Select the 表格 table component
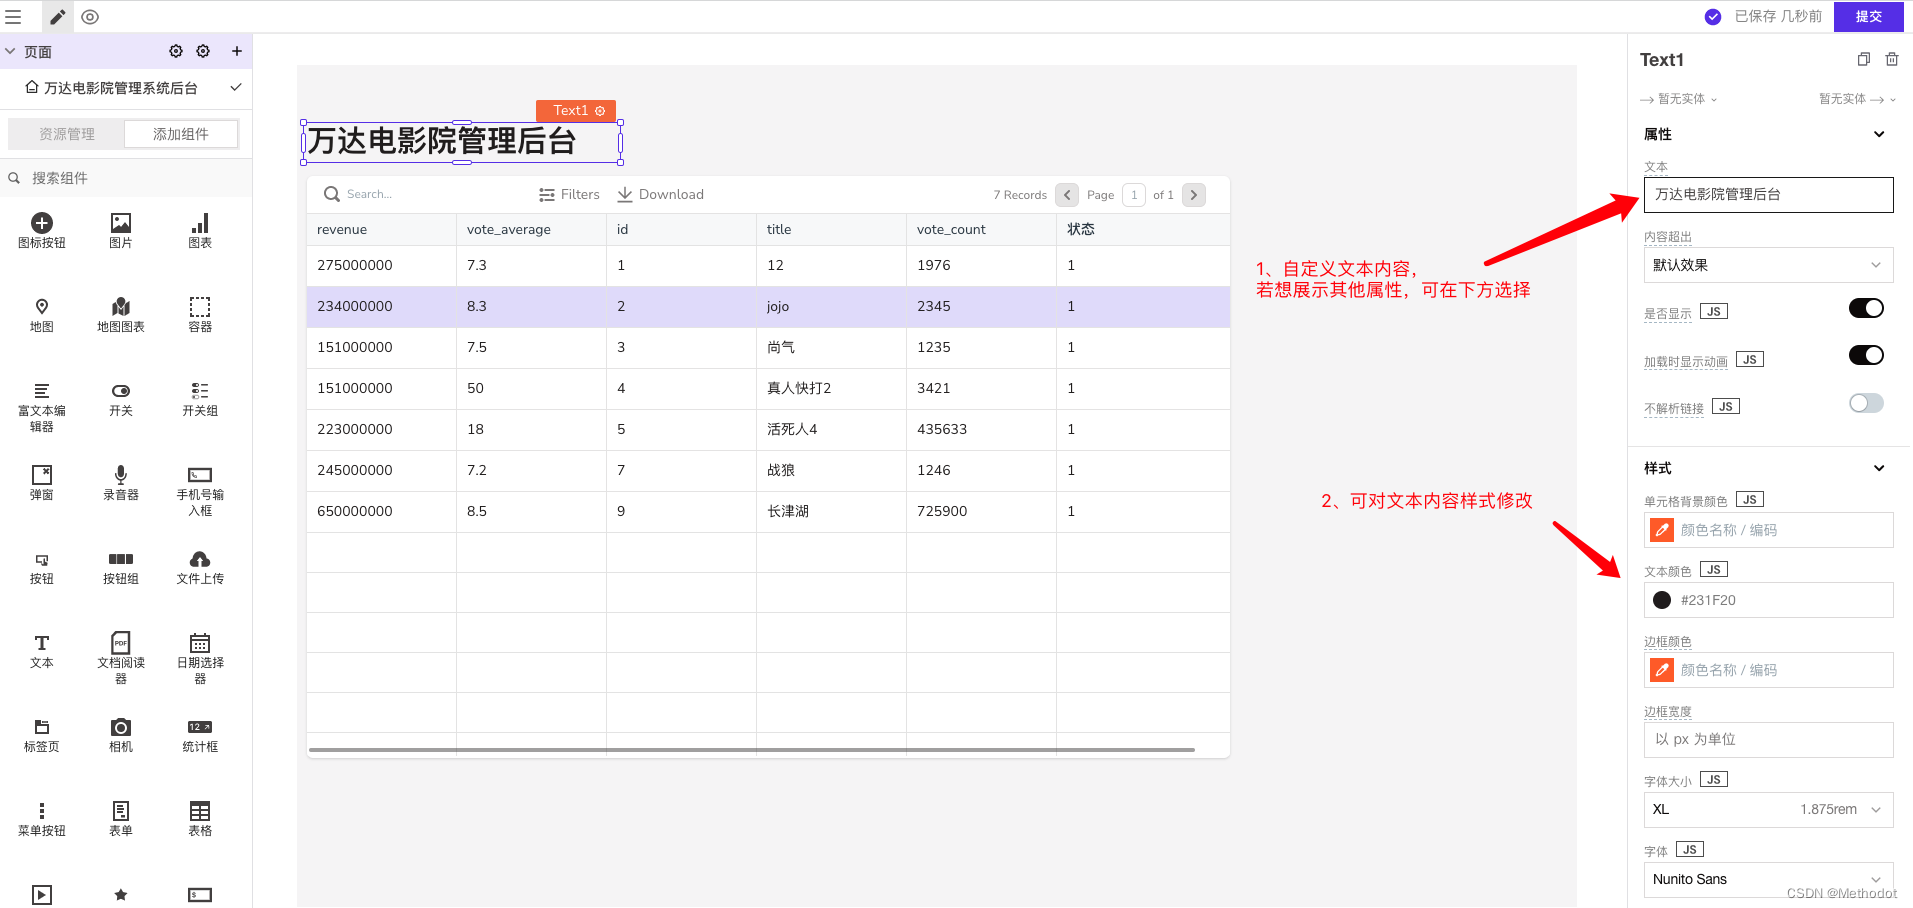The width and height of the screenshot is (1913, 908). point(200,819)
